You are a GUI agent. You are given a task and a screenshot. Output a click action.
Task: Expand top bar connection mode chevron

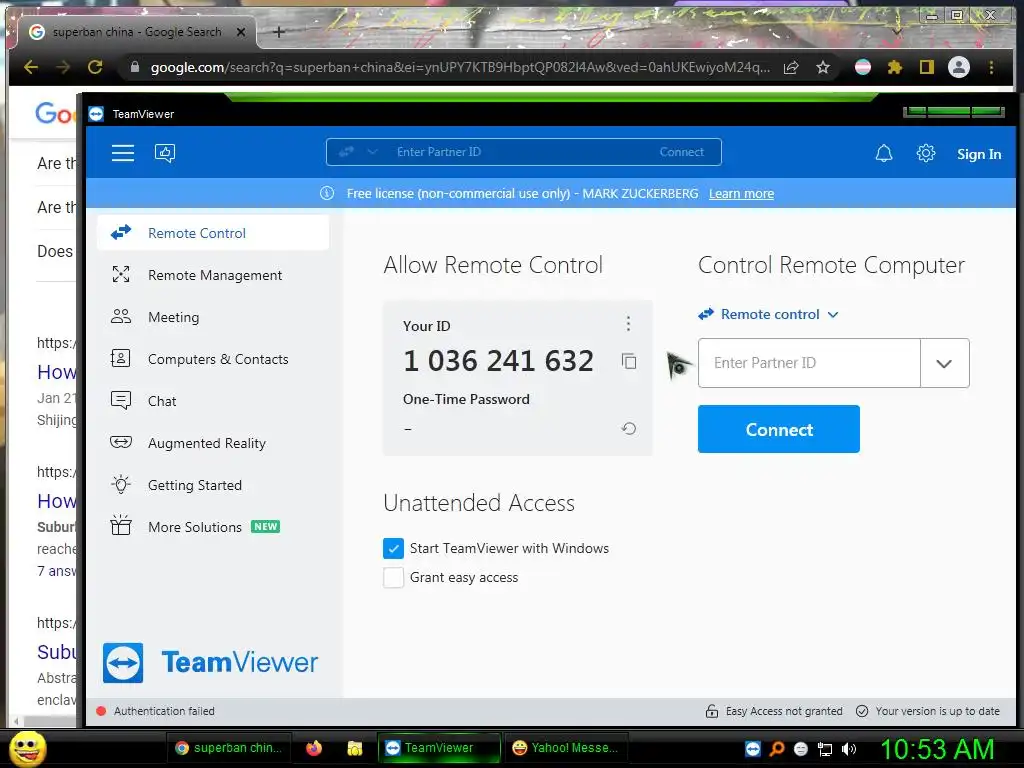(x=372, y=152)
